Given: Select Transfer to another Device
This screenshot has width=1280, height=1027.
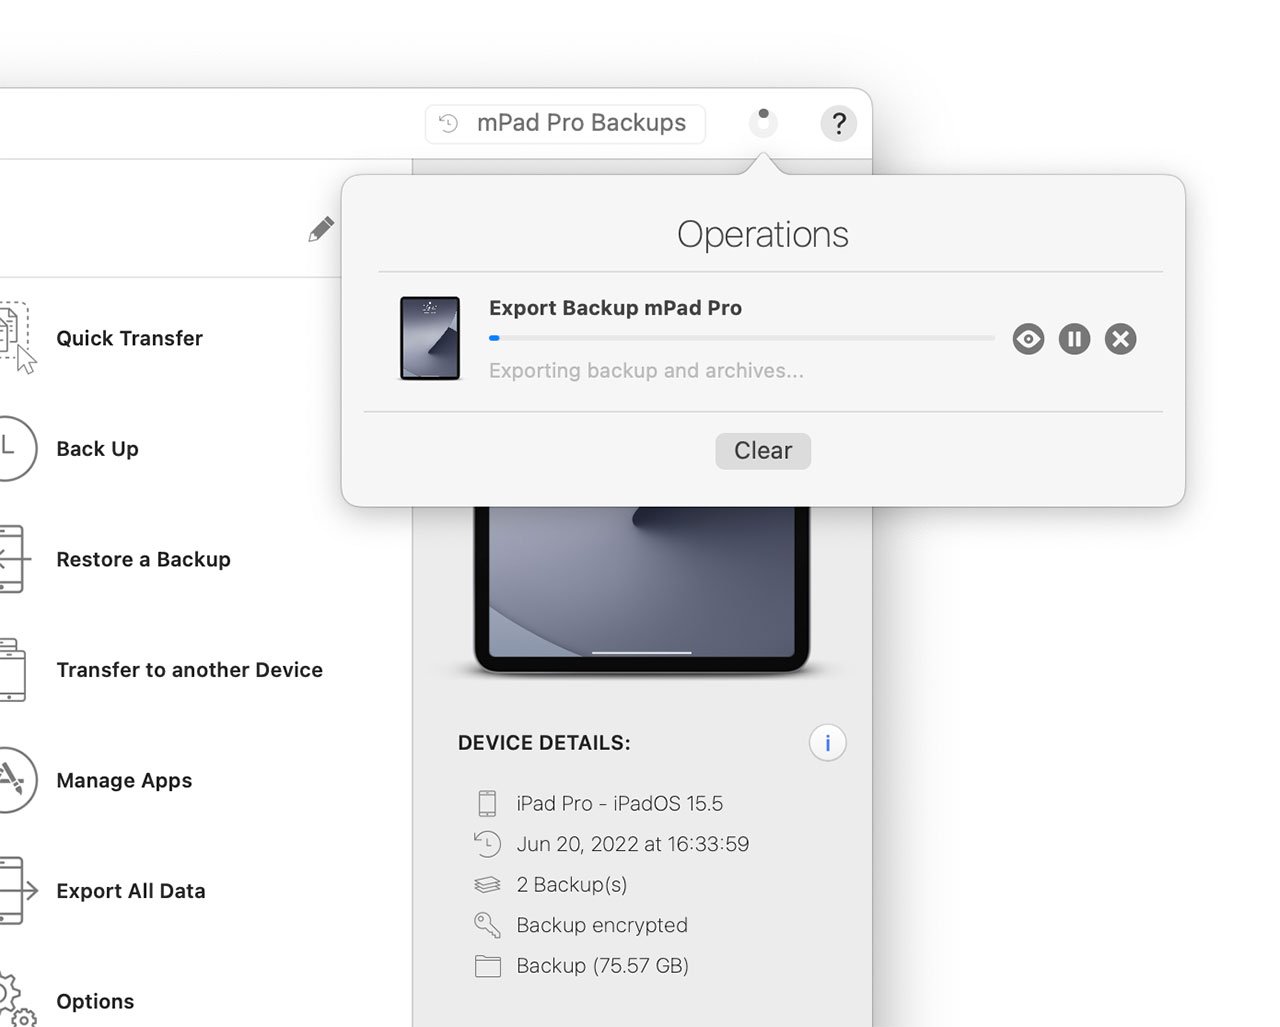Looking at the screenshot, I should click(x=189, y=670).
